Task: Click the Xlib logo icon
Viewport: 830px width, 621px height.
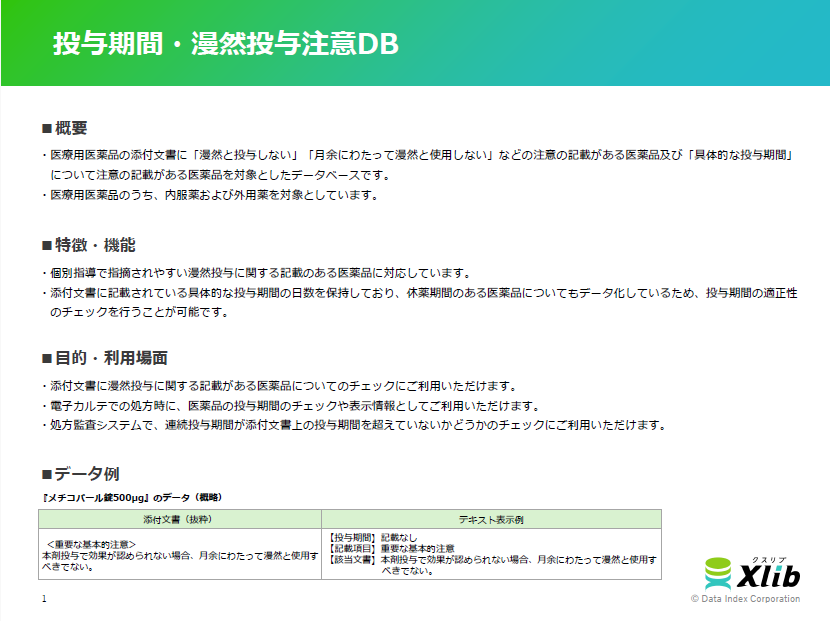Action: (x=752, y=574)
